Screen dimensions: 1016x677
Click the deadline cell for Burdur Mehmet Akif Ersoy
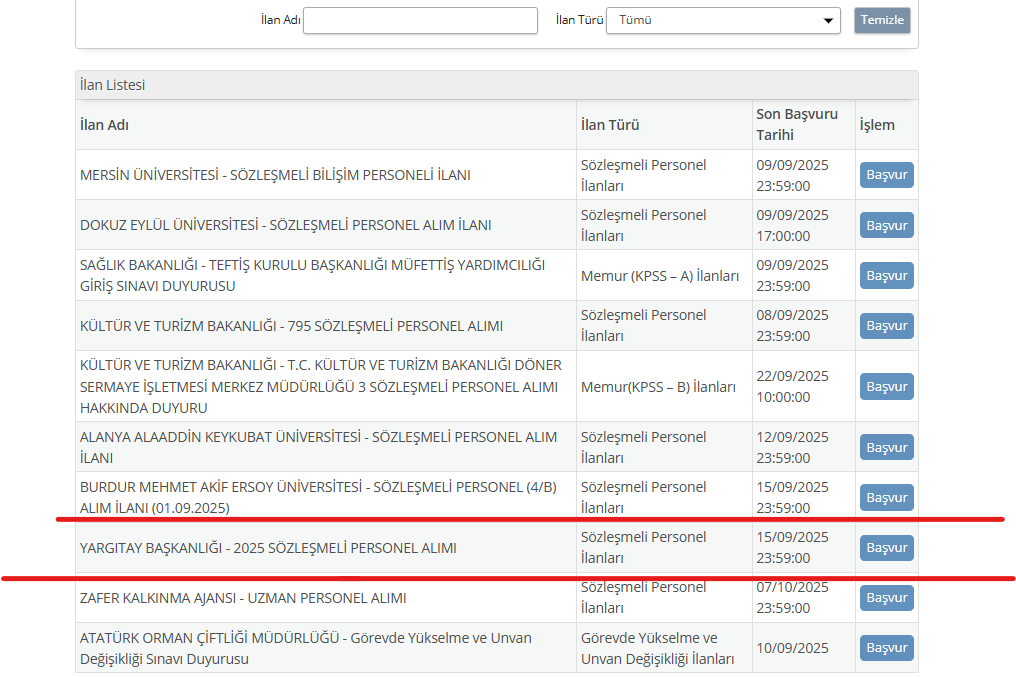[x=803, y=498]
